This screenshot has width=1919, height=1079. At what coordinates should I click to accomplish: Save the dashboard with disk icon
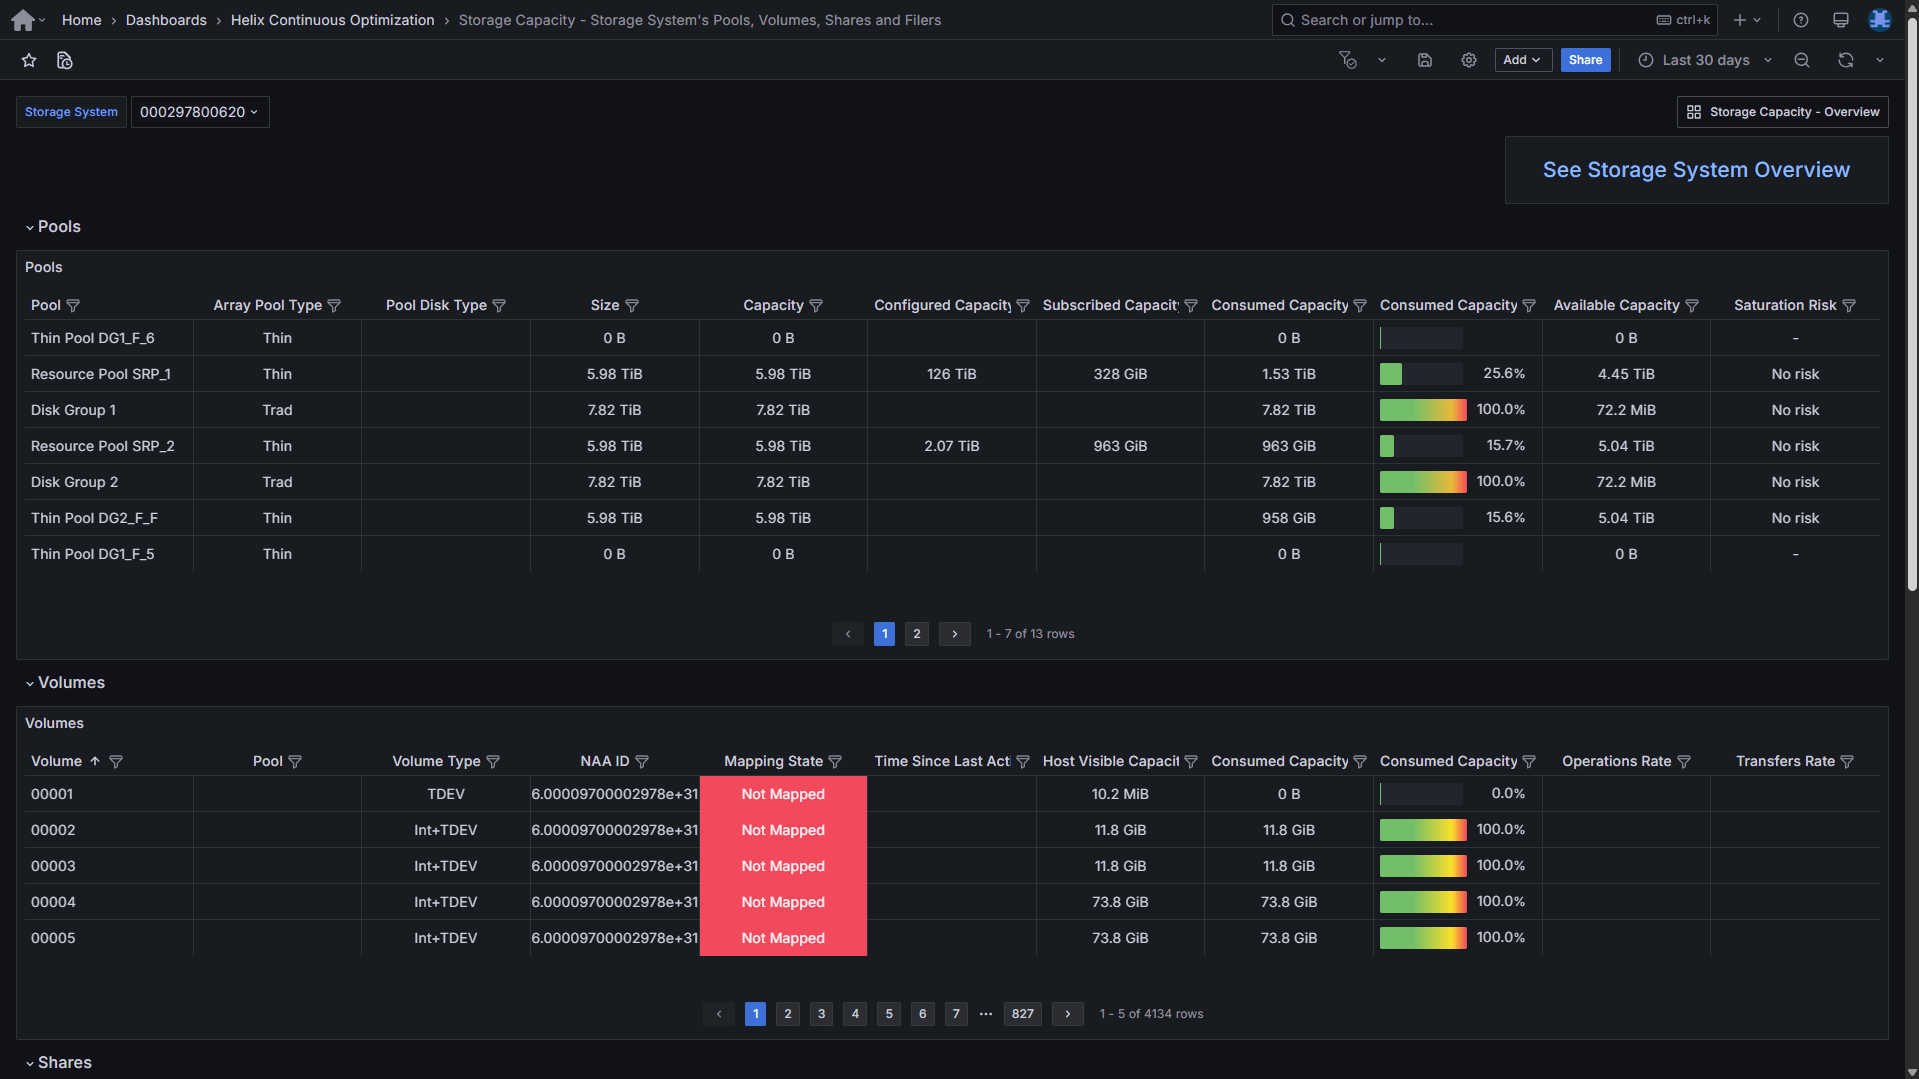1425,61
